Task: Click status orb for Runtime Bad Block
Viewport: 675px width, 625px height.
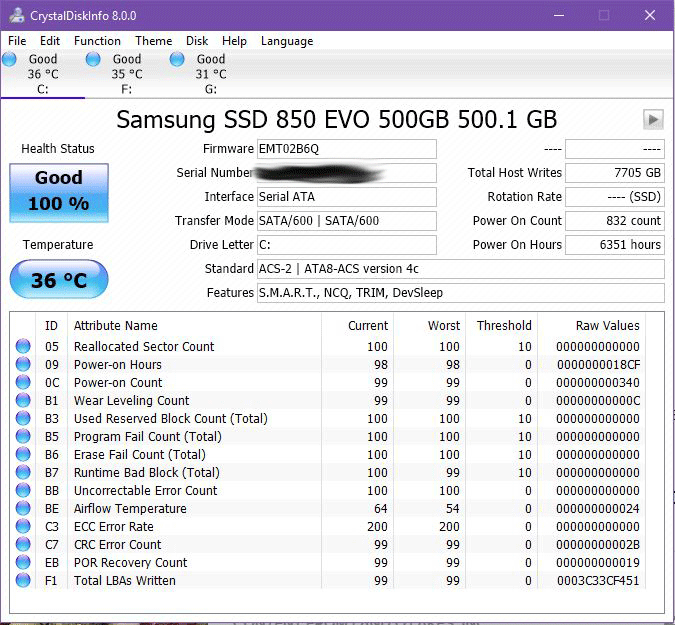Action: click(23, 472)
